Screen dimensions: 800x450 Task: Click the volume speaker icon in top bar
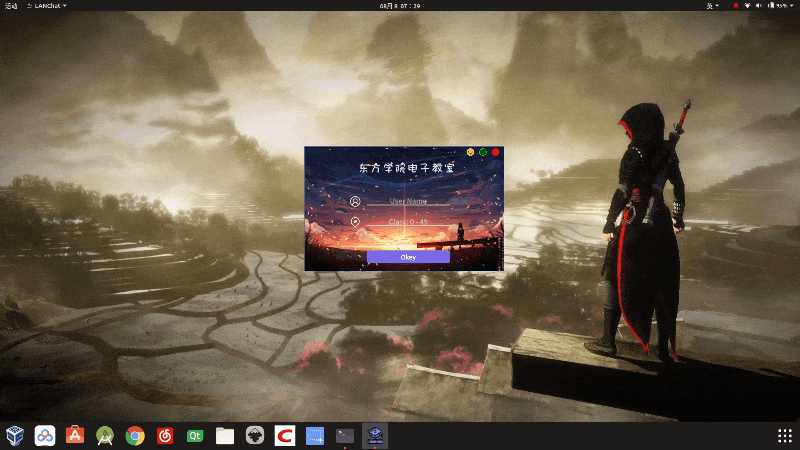[759, 6]
